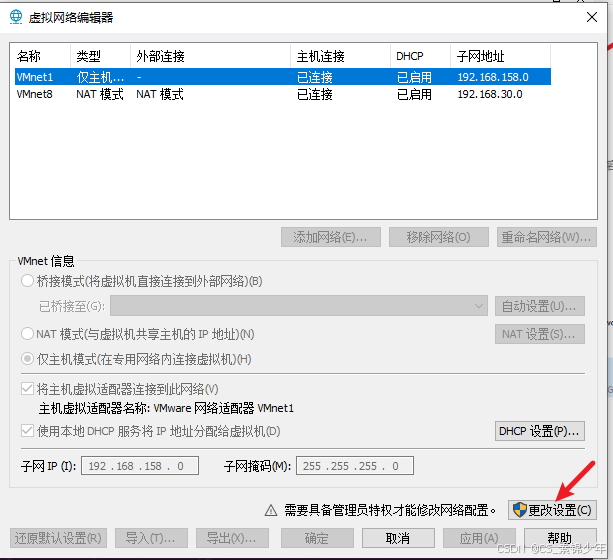Click the 导出(X) button
The height and width of the screenshot is (560, 613).
pos(232,538)
